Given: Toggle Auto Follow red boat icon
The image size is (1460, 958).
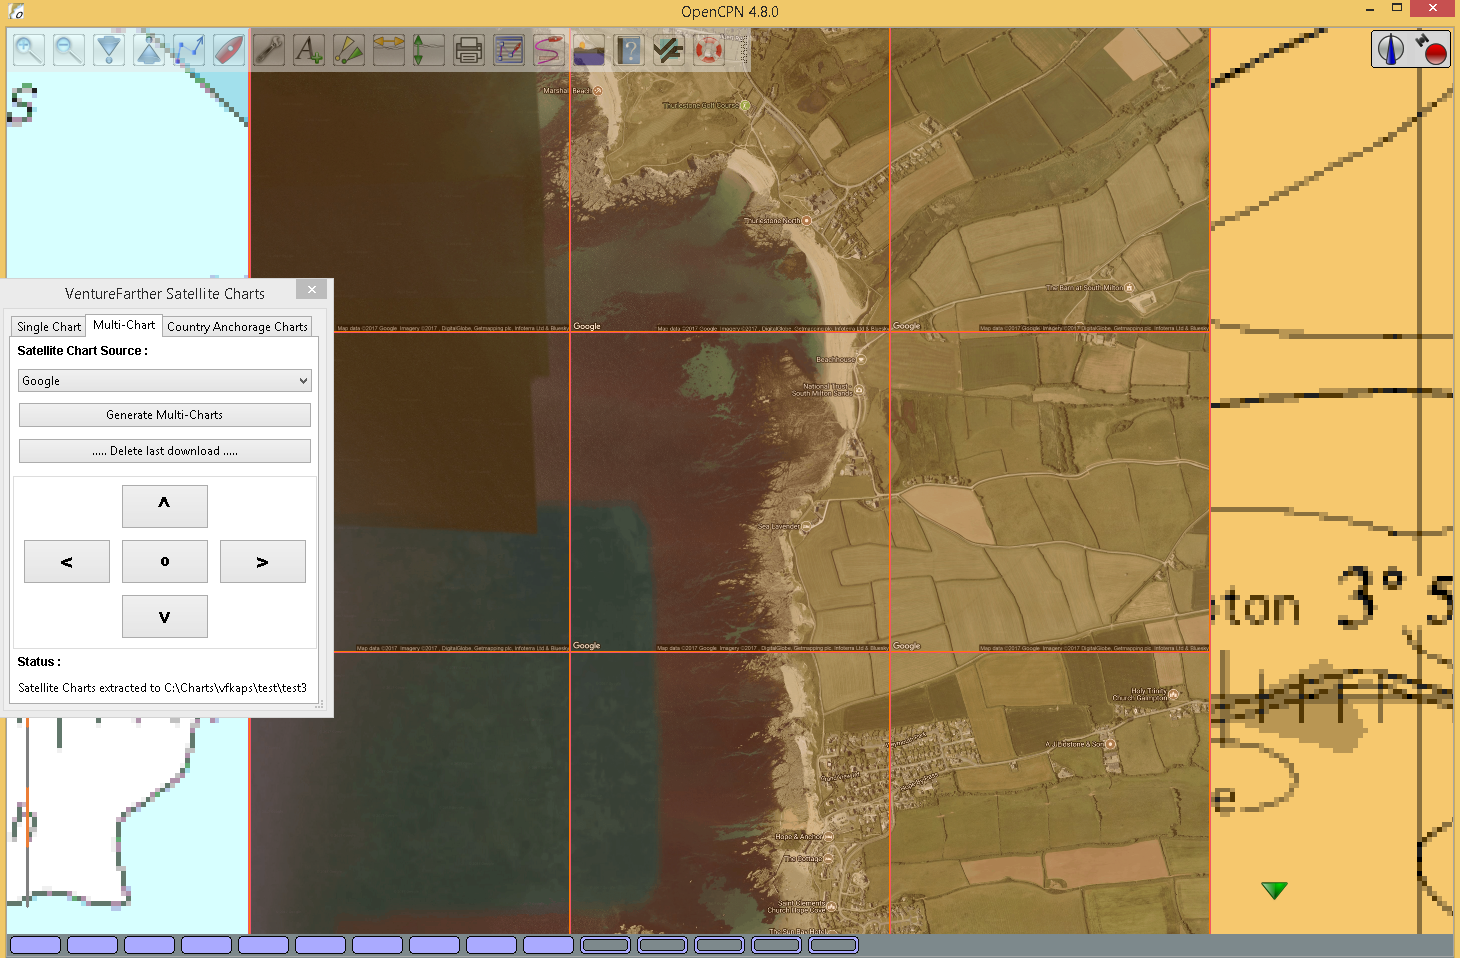Looking at the screenshot, I should (x=229, y=49).
